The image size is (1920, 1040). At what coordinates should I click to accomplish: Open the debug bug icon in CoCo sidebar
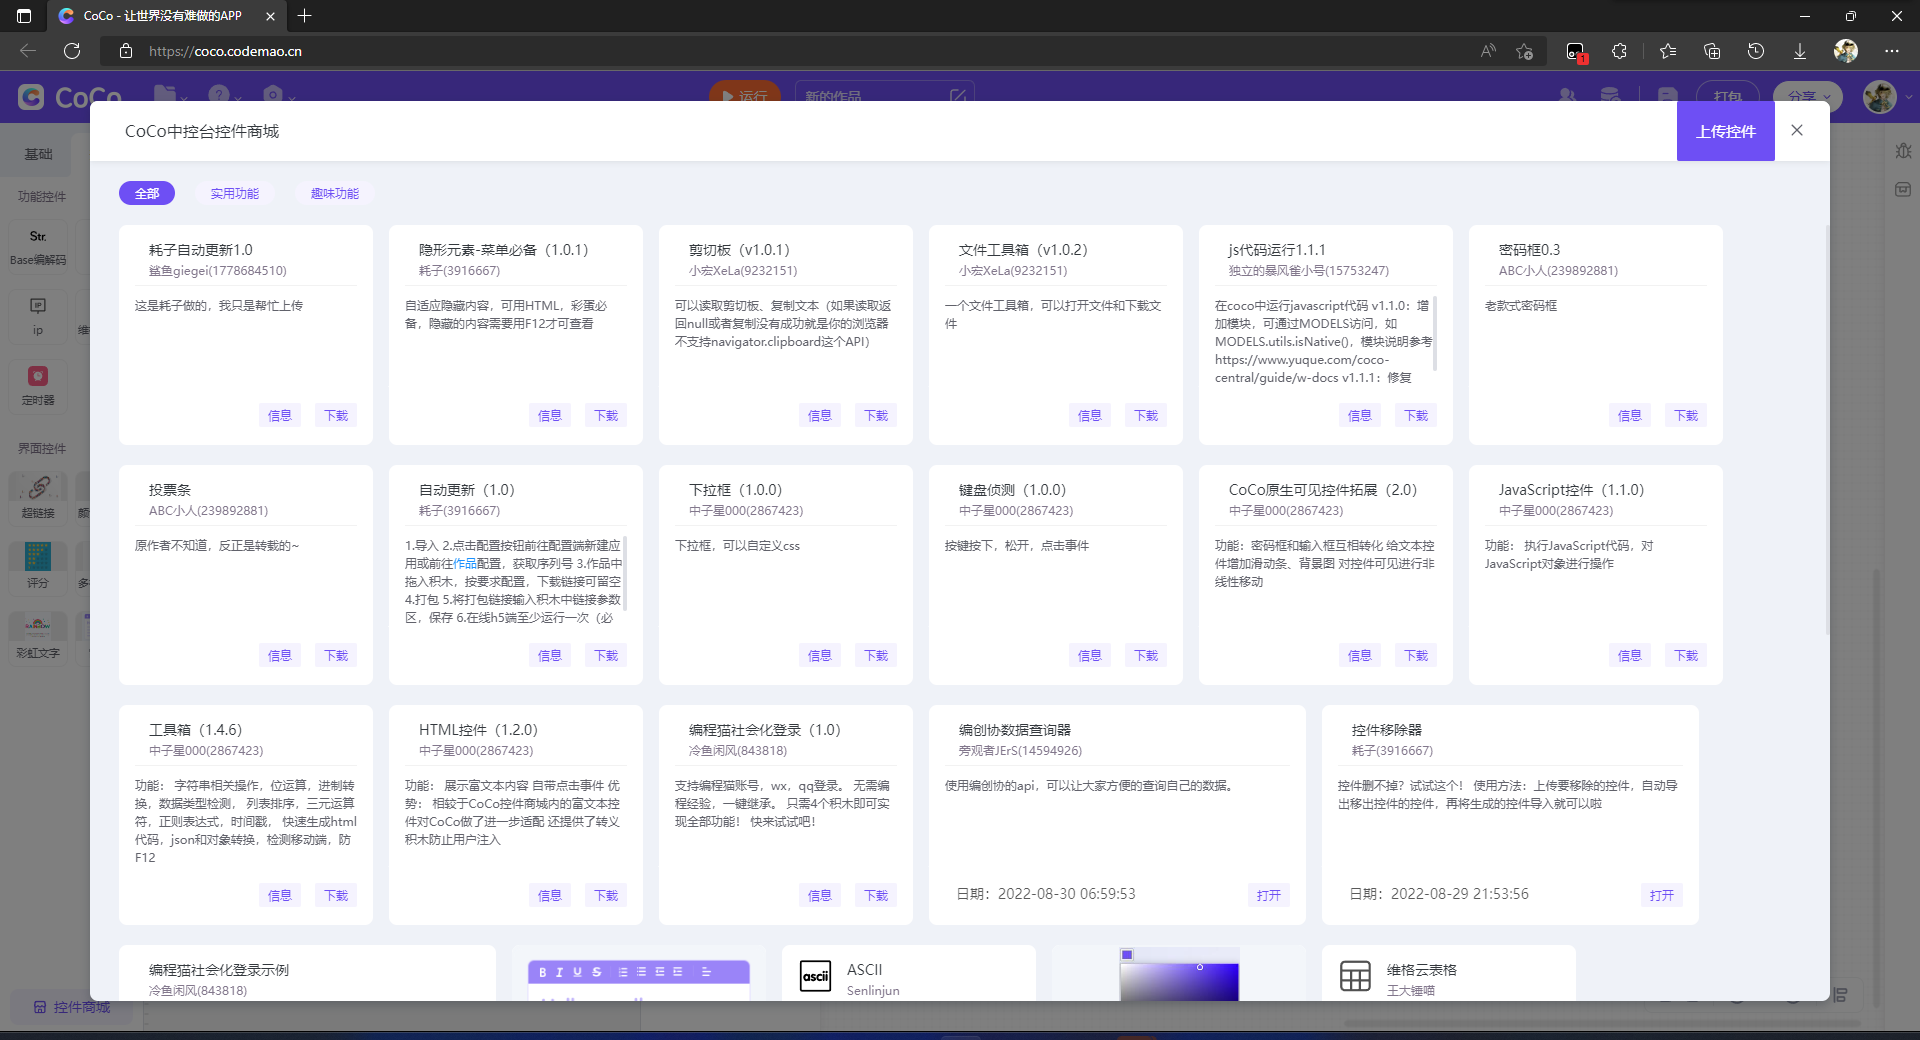click(x=1903, y=151)
